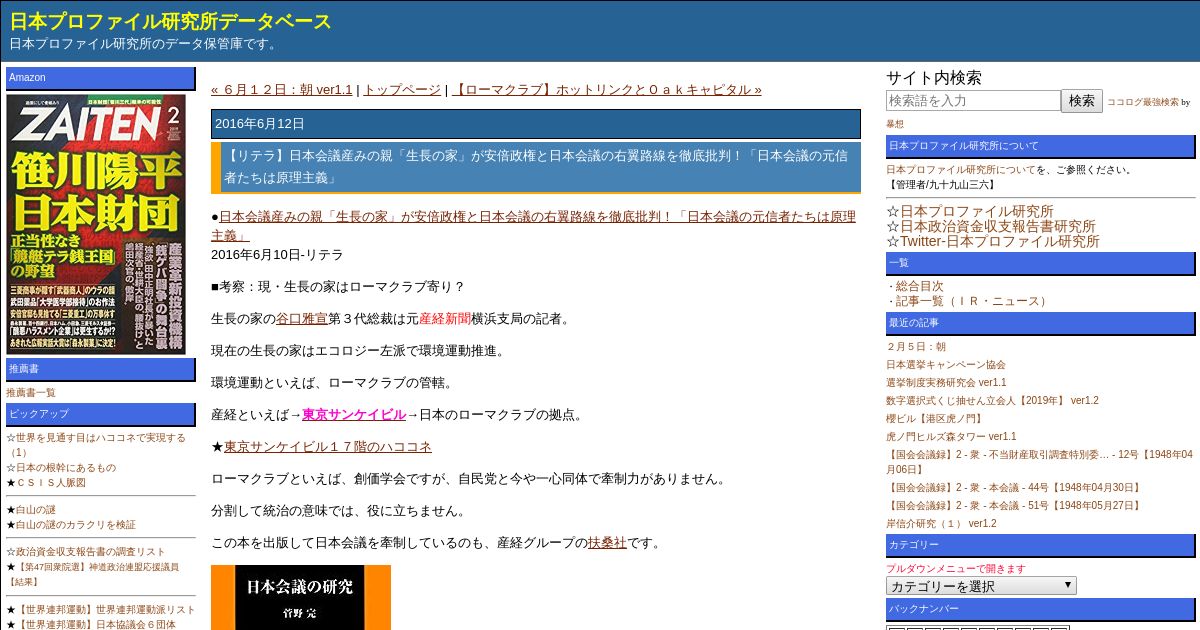Open recent post 日本選挙キャンペーン協会

tap(946, 365)
